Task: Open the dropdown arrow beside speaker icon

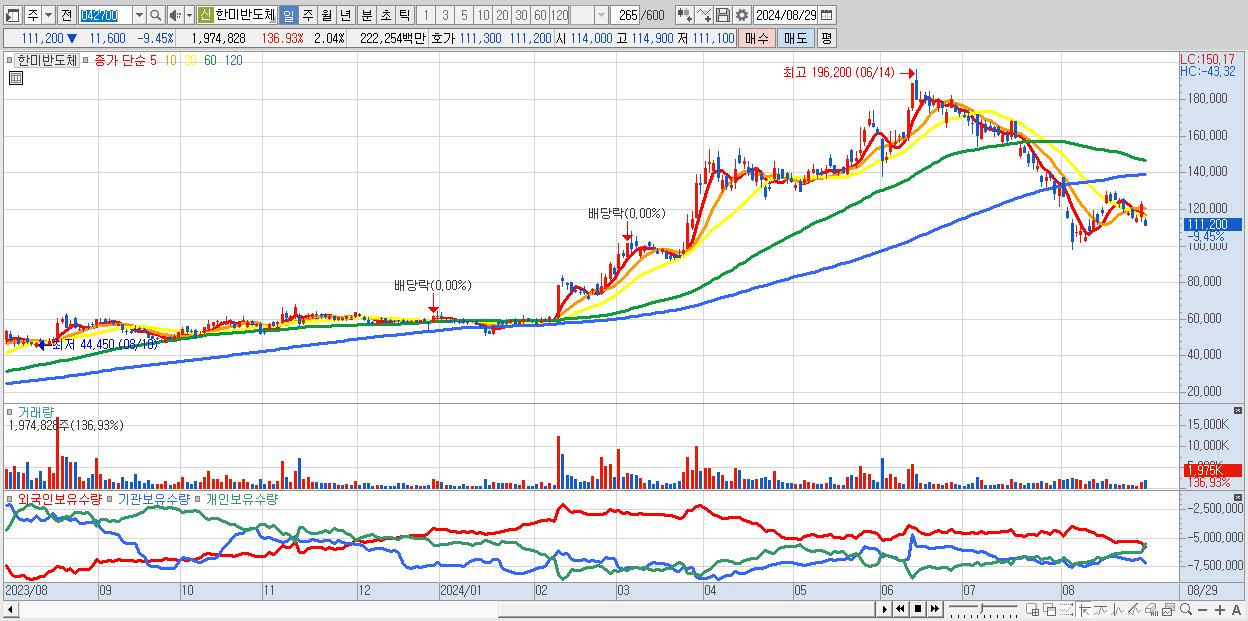Action: 189,15
